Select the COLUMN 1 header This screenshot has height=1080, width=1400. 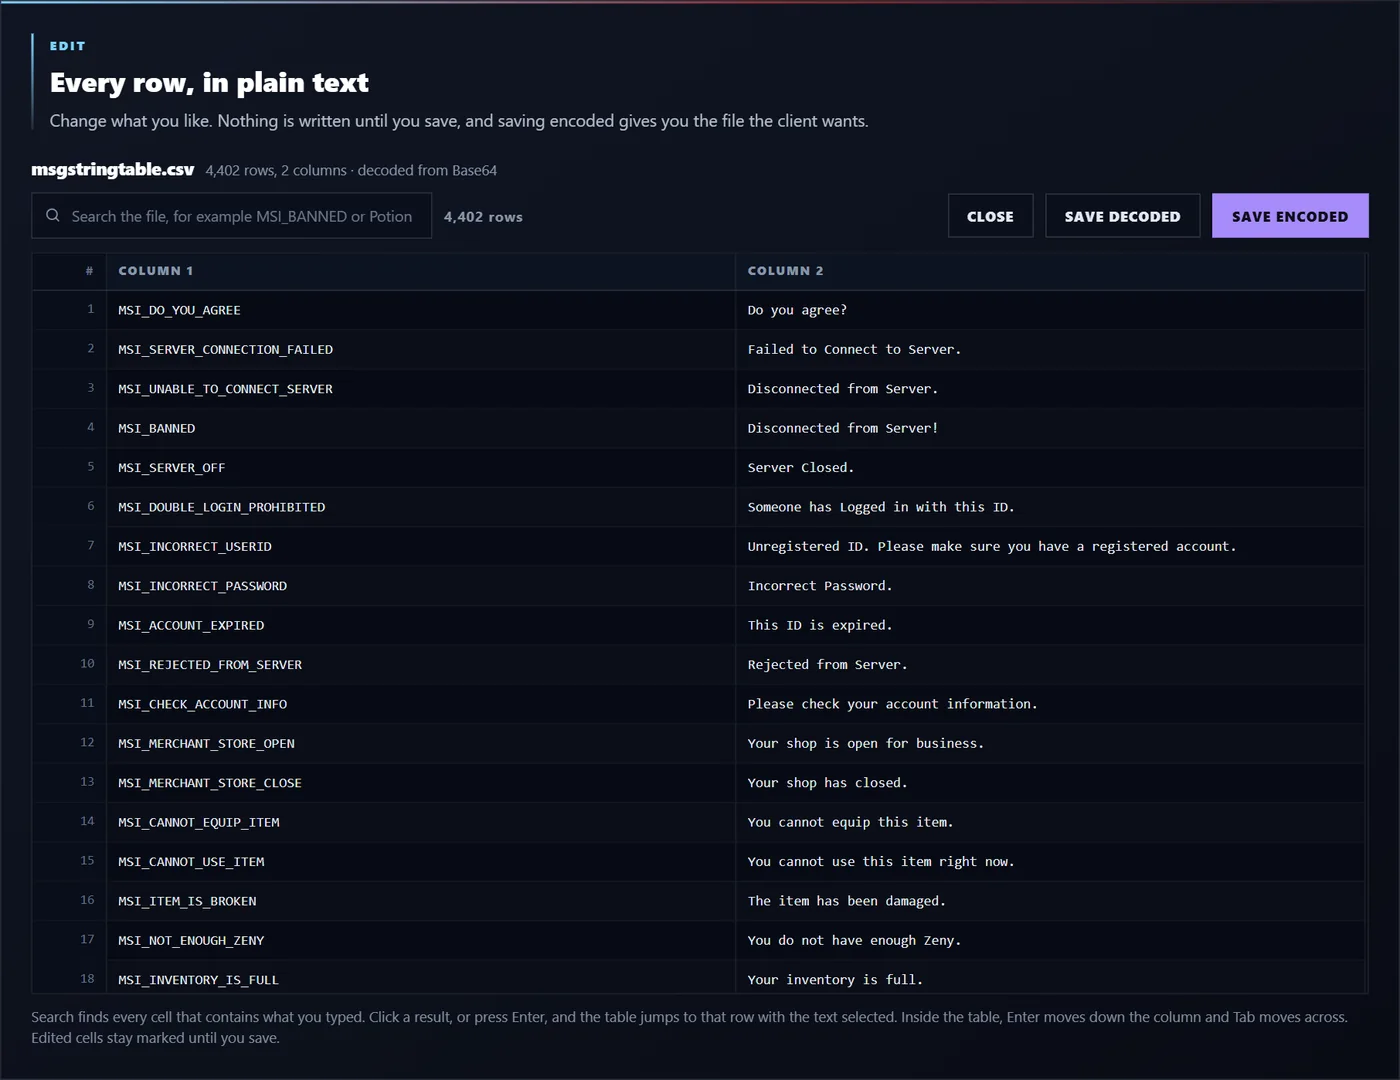(x=421, y=271)
